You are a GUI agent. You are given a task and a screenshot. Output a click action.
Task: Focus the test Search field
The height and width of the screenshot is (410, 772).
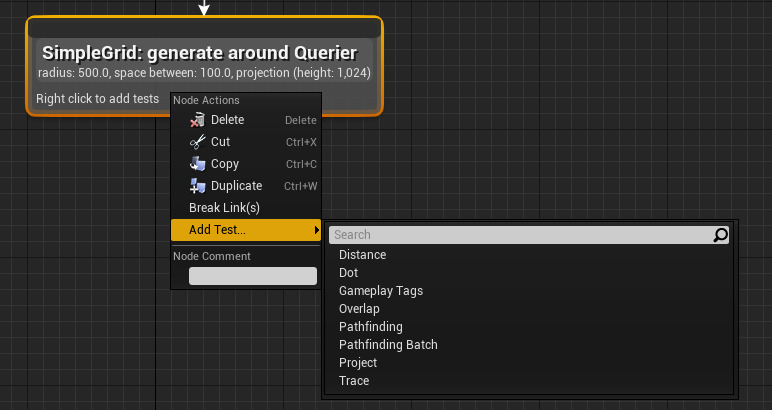coord(529,235)
